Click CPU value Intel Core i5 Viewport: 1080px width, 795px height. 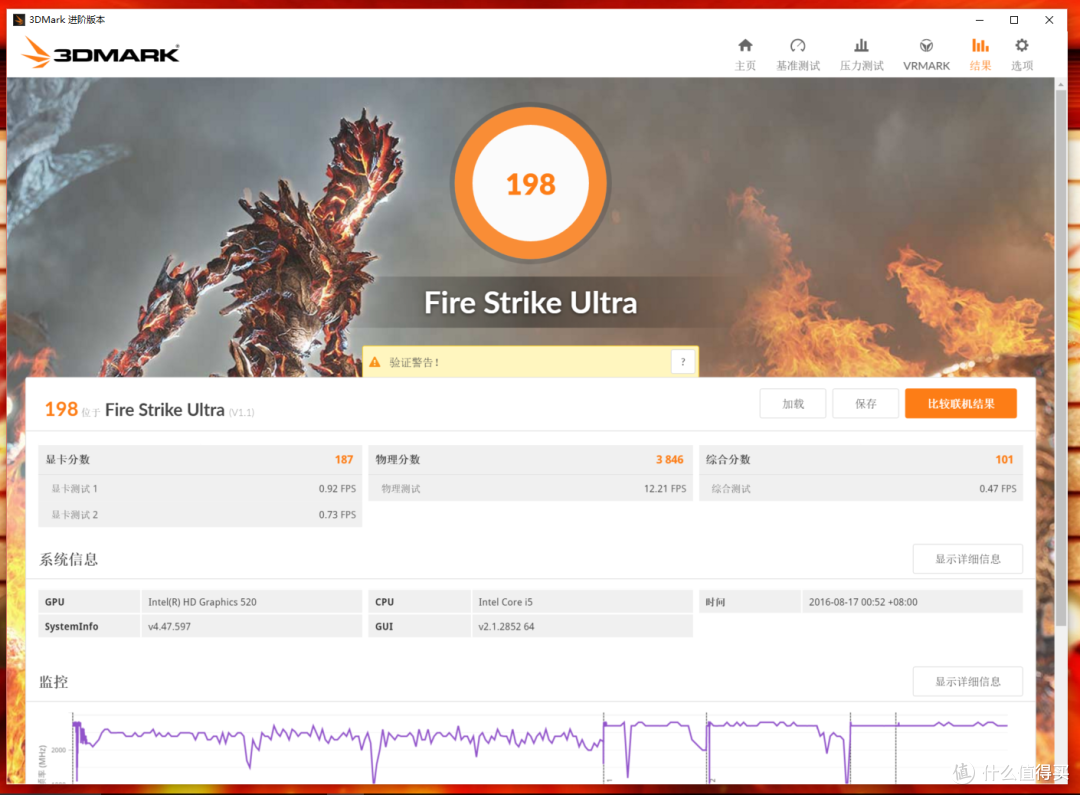pyautogui.click(x=506, y=602)
